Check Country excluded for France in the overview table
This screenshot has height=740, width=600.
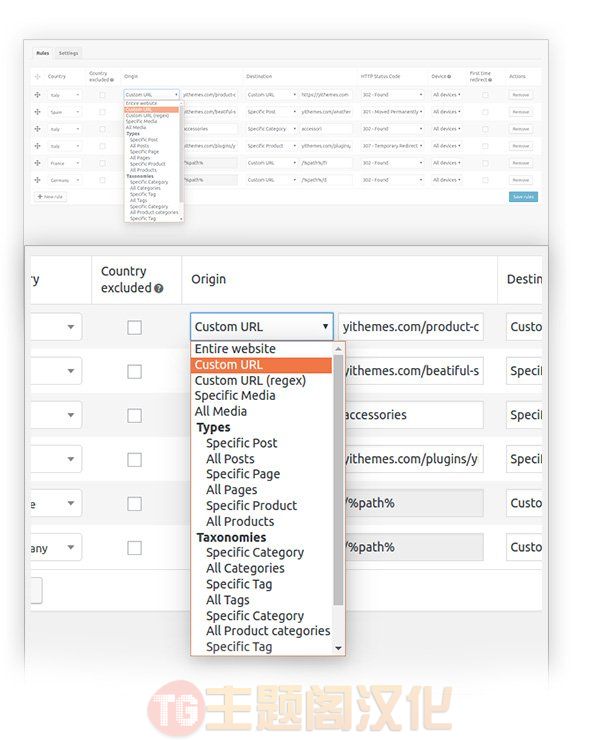[102, 163]
